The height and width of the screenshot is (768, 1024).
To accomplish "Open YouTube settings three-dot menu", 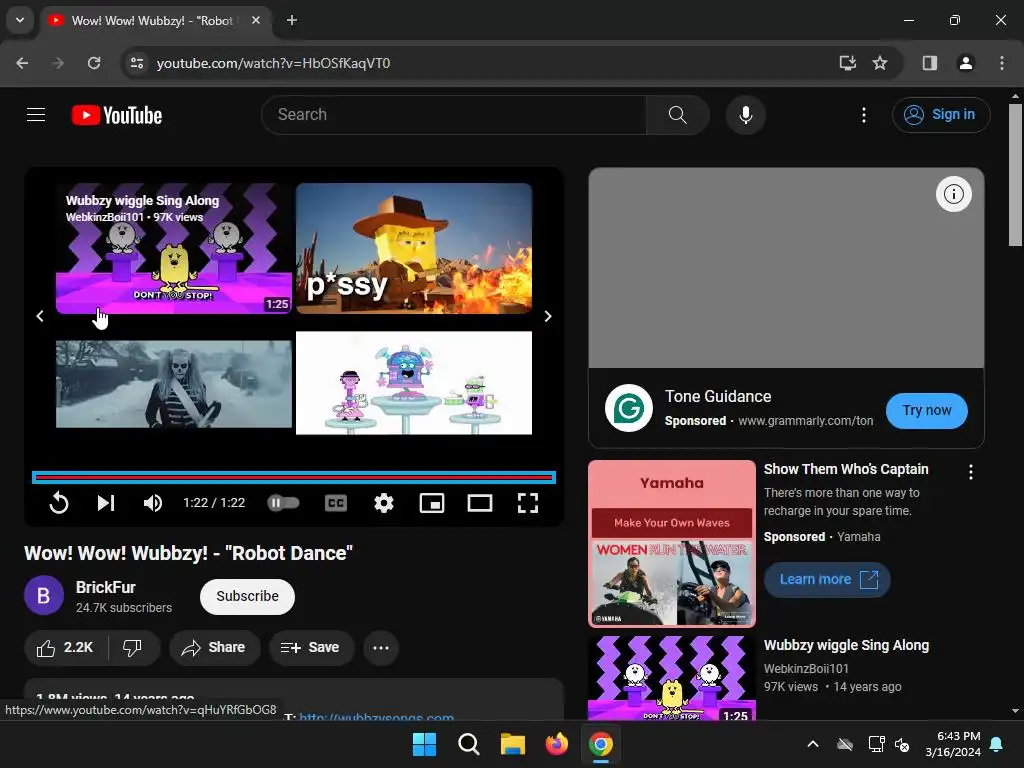I will point(863,115).
